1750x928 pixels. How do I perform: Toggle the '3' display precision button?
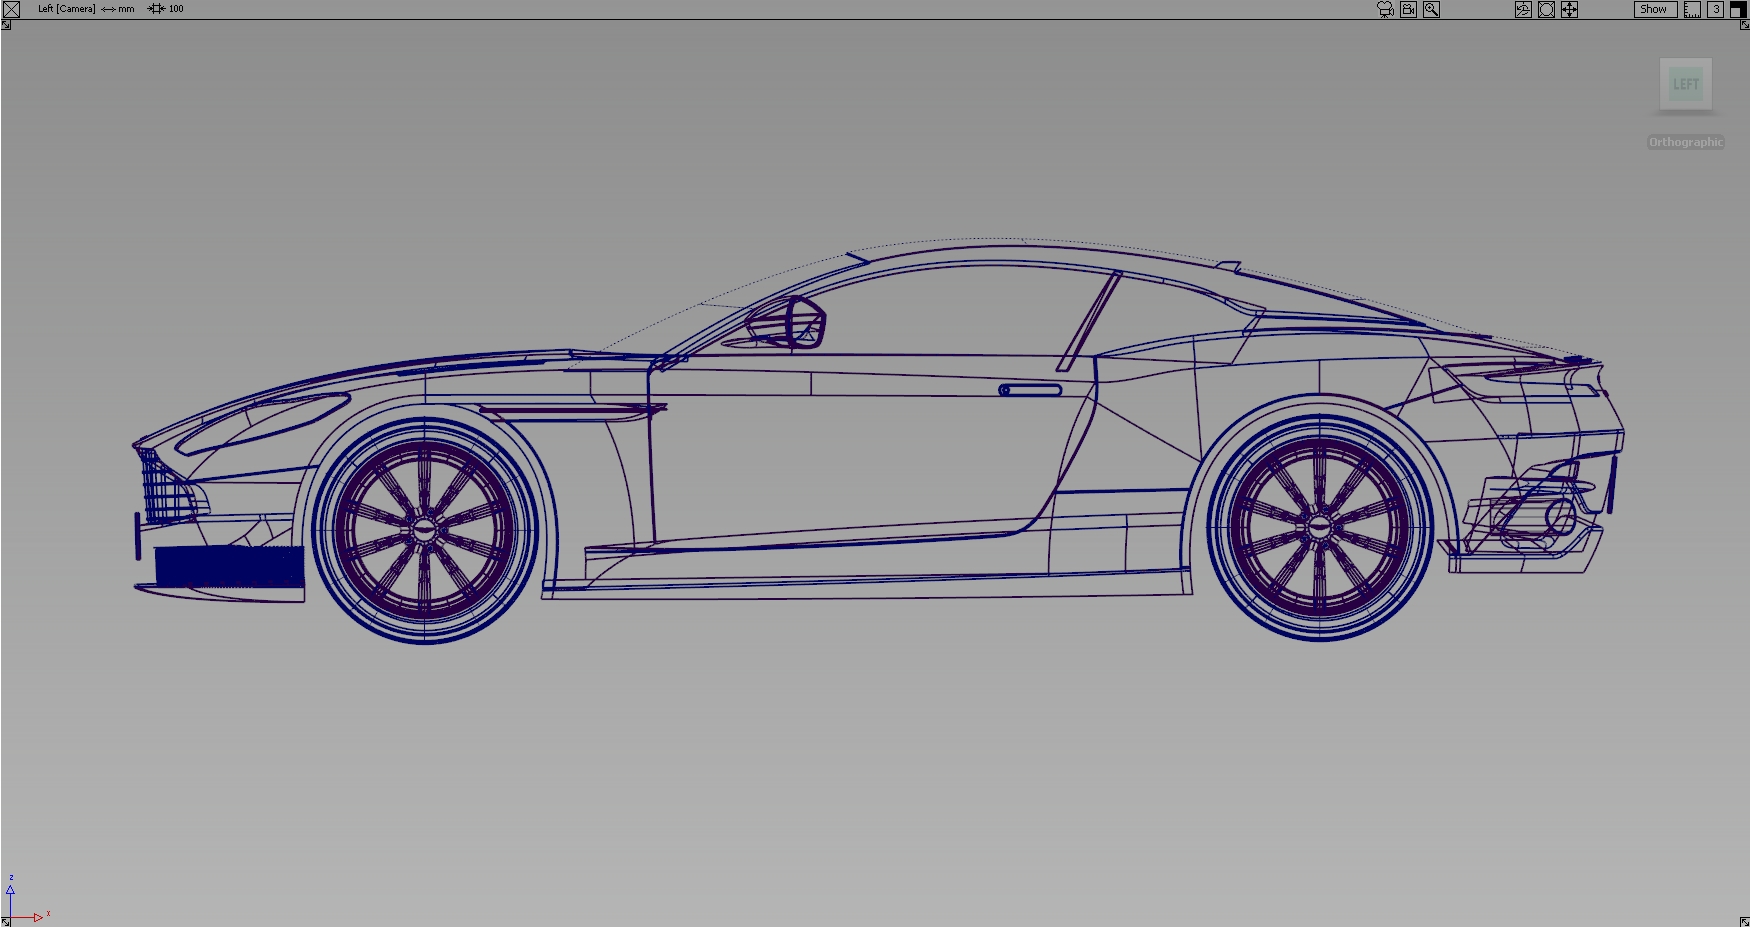(x=1714, y=9)
